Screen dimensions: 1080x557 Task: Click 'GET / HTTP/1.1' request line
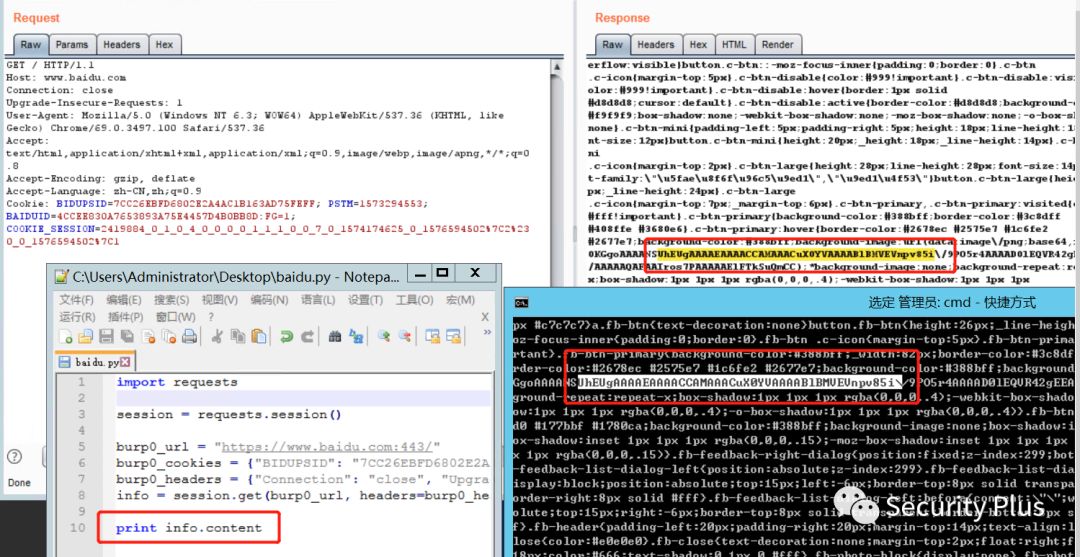[50, 65]
